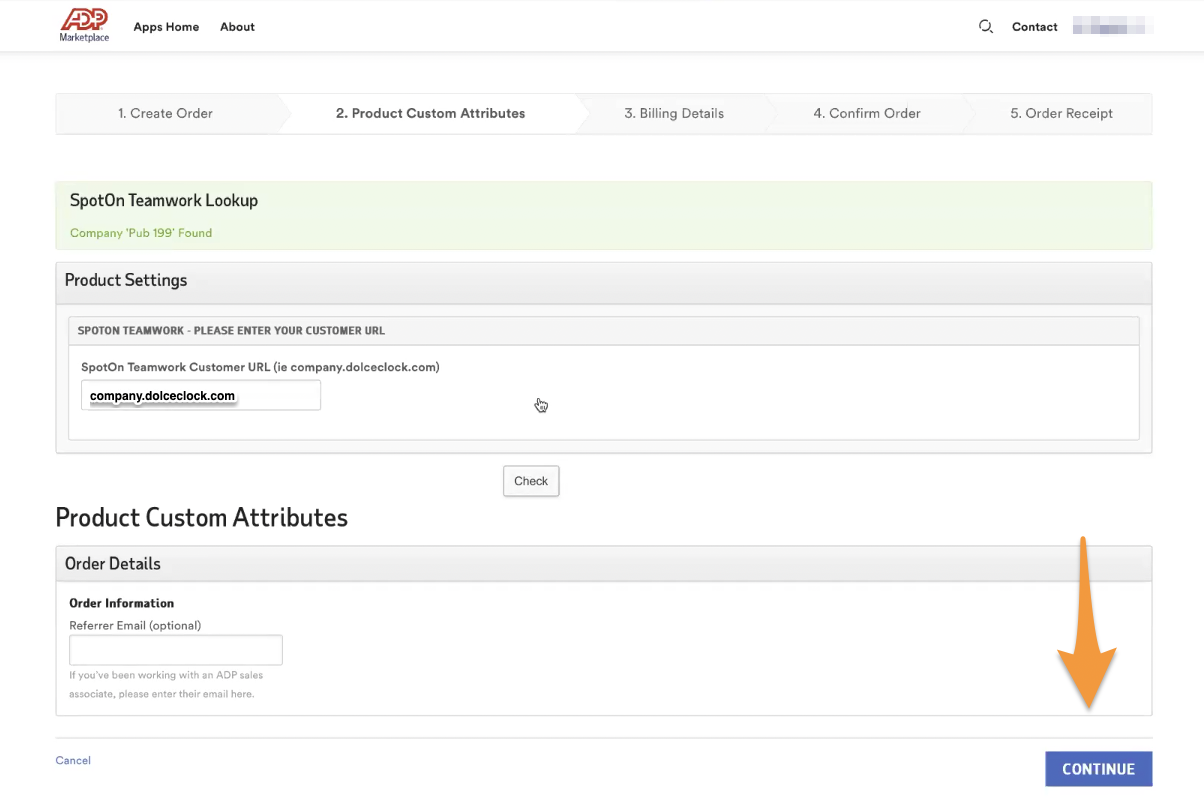Click the Cancel link
The image size is (1204, 800).
[x=73, y=760]
